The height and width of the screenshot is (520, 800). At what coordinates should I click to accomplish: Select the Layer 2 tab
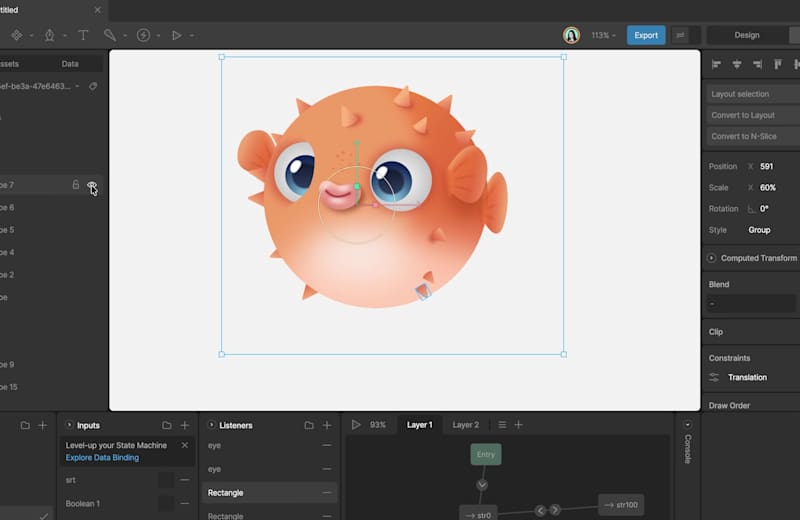(465, 425)
